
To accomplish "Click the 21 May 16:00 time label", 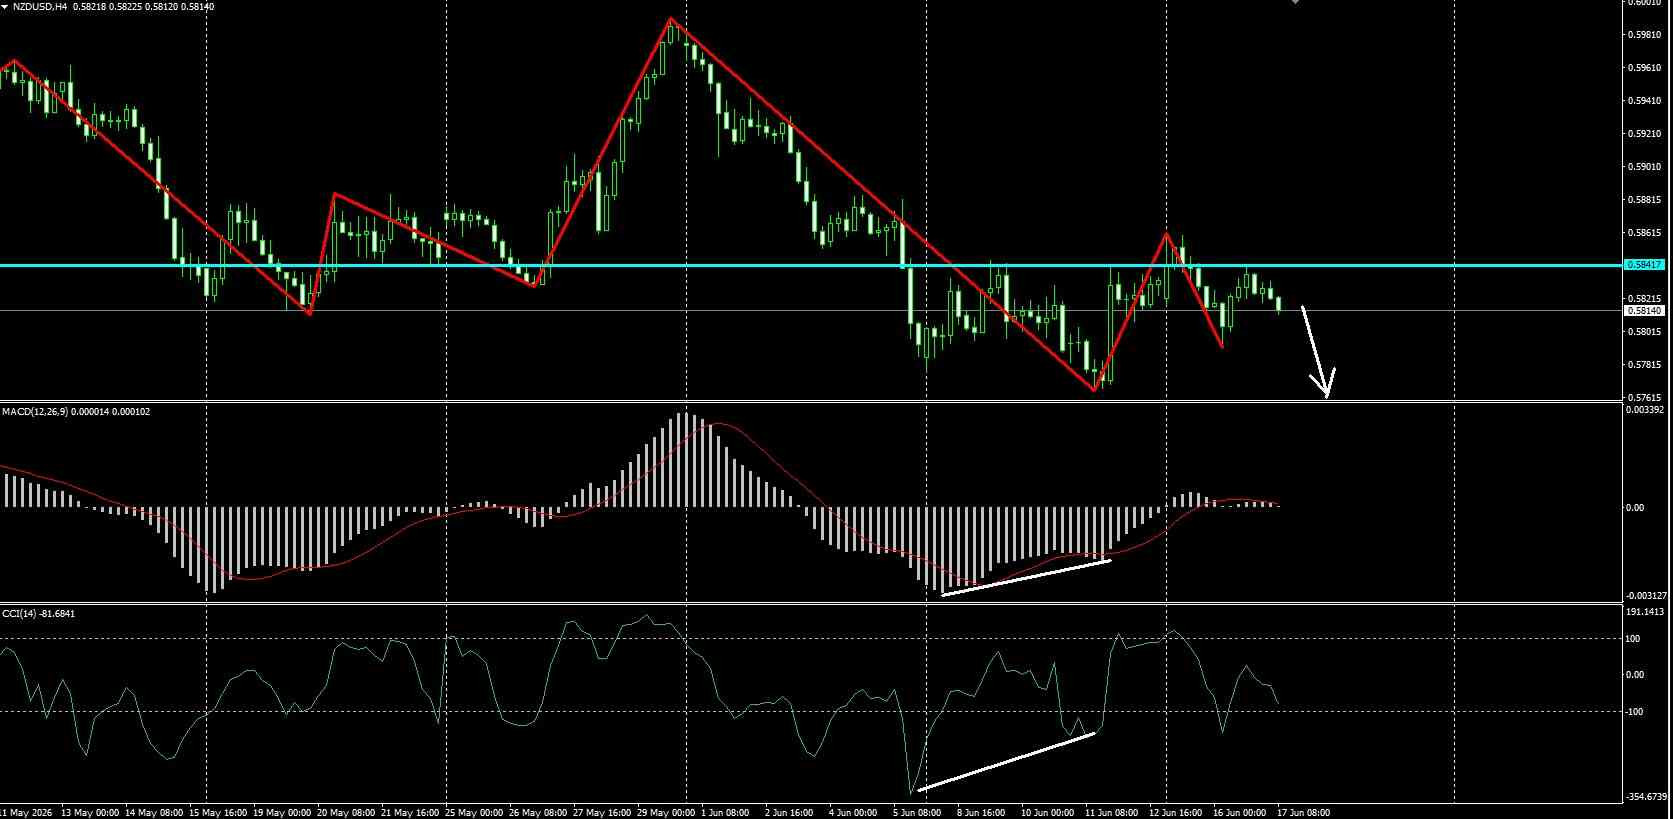I will pos(411,813).
